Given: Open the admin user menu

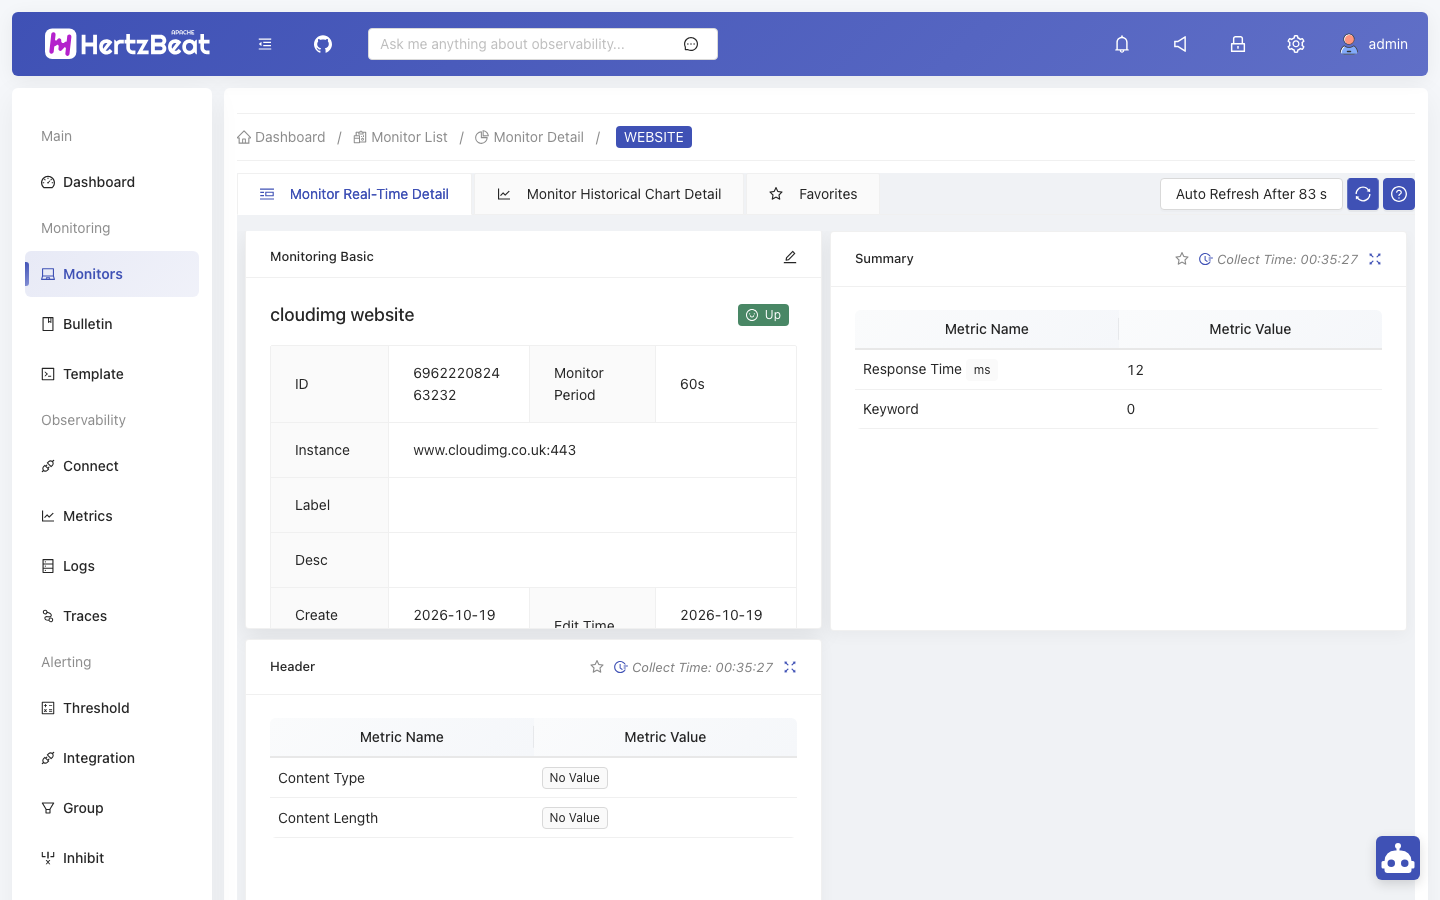Looking at the screenshot, I should click(x=1374, y=44).
